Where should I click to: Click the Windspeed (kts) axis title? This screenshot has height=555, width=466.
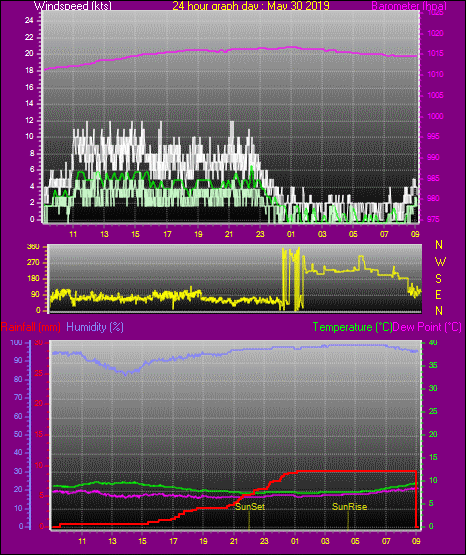(73, 5)
